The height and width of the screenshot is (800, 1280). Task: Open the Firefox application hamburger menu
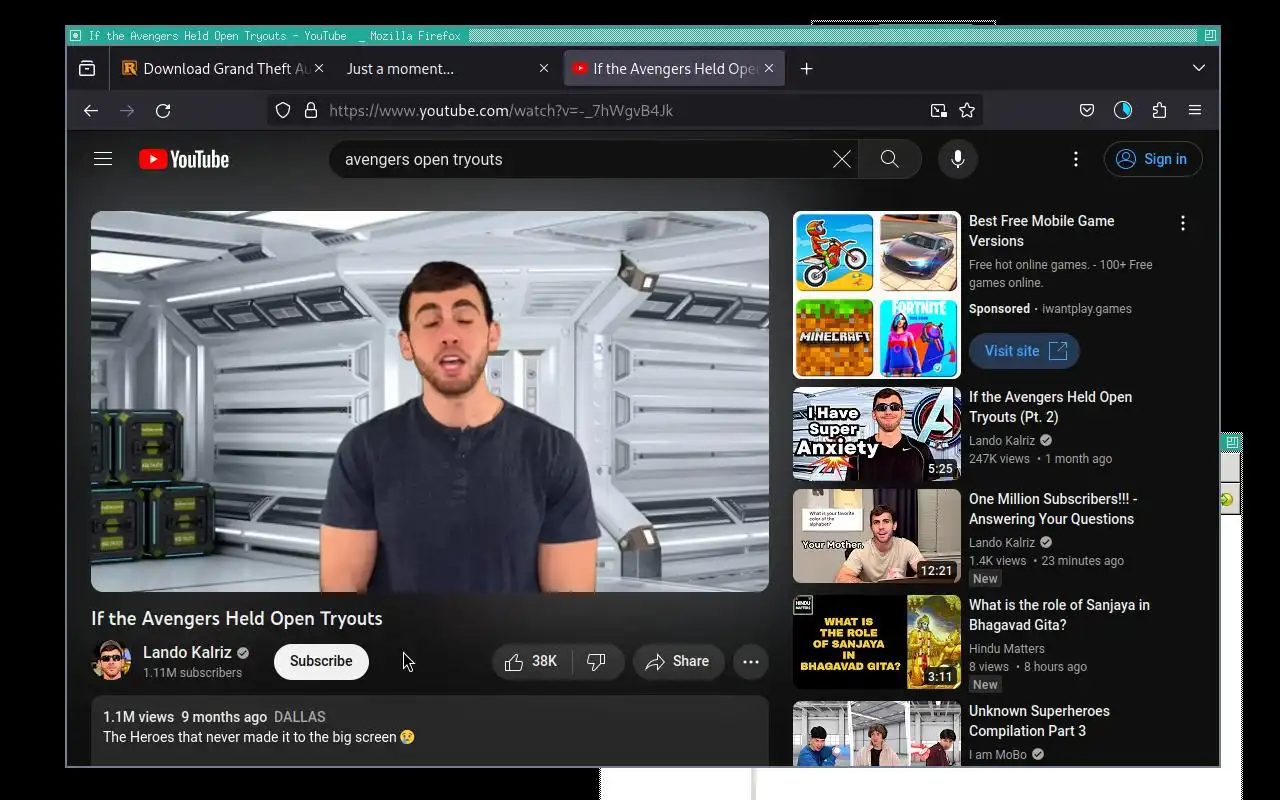click(x=1195, y=110)
